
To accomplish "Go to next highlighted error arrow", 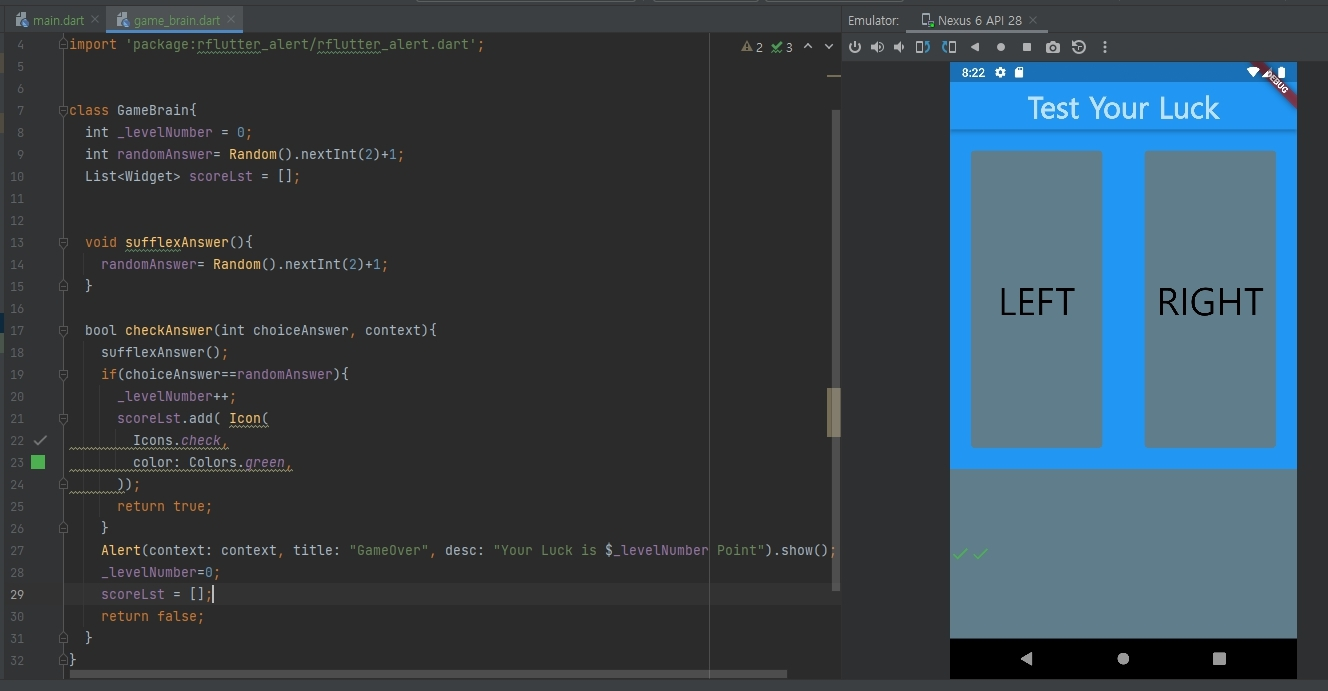I will point(830,47).
